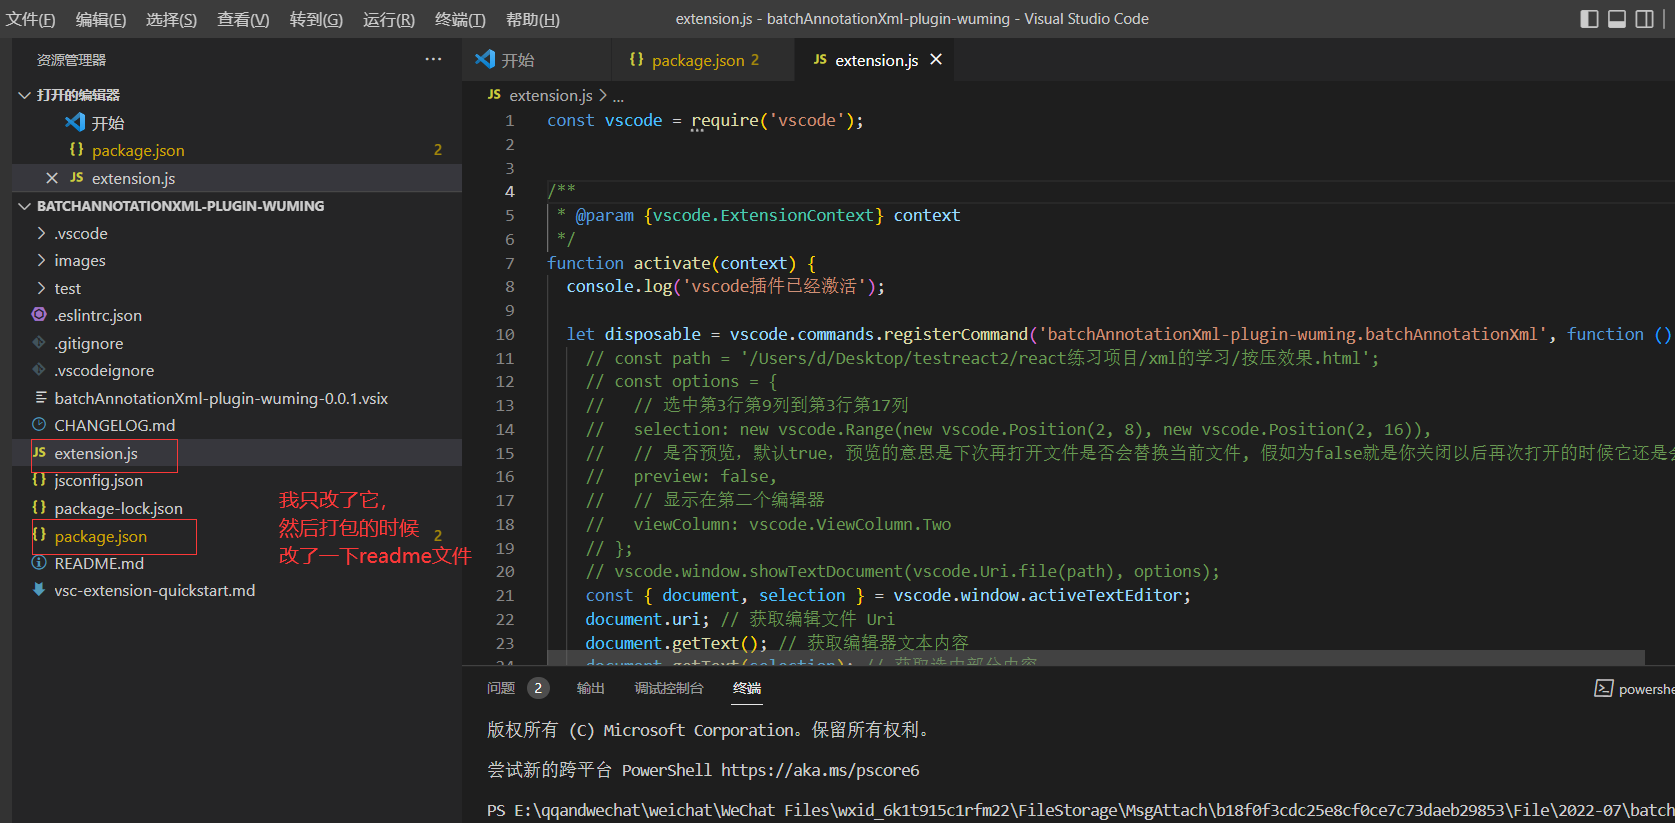
Task: Click braces icon of package.json tab
Action: pyautogui.click(x=636, y=60)
